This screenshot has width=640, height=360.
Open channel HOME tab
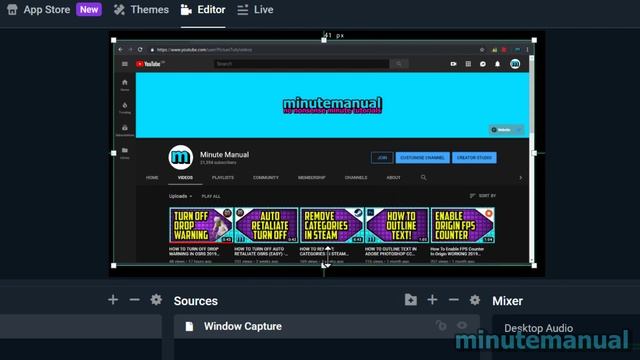pos(152,178)
